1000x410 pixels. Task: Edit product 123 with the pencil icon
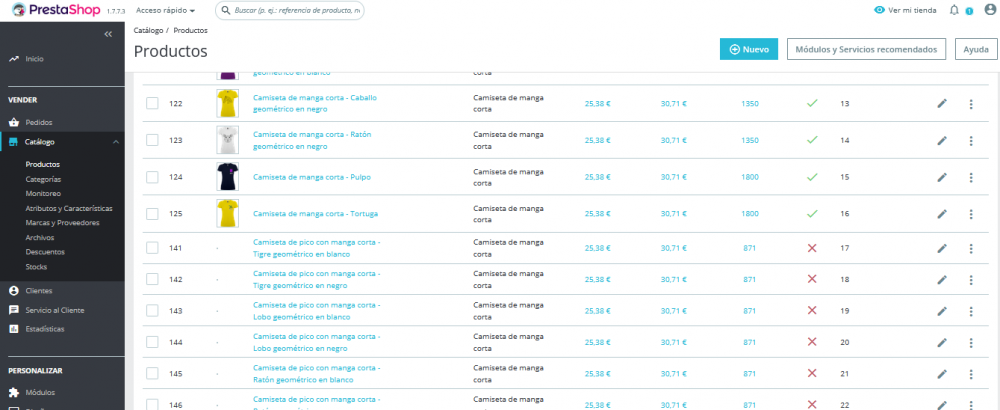click(x=942, y=140)
